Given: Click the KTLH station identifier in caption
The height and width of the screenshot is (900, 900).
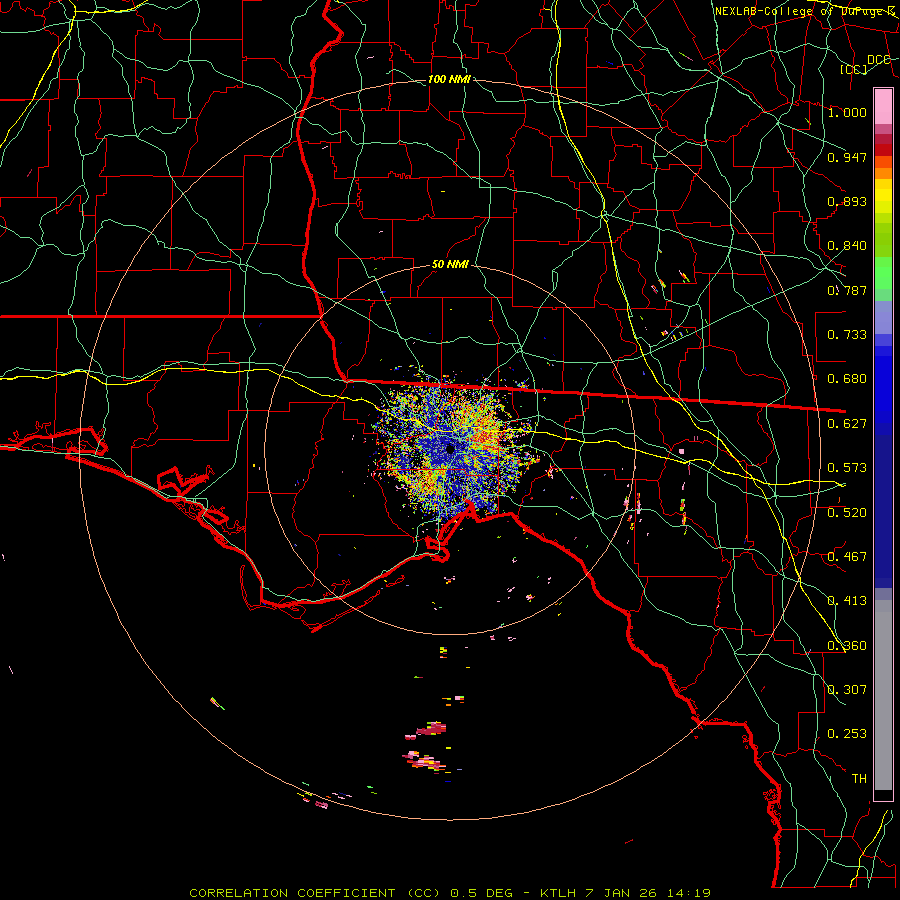Looking at the screenshot, I should click(x=559, y=893).
